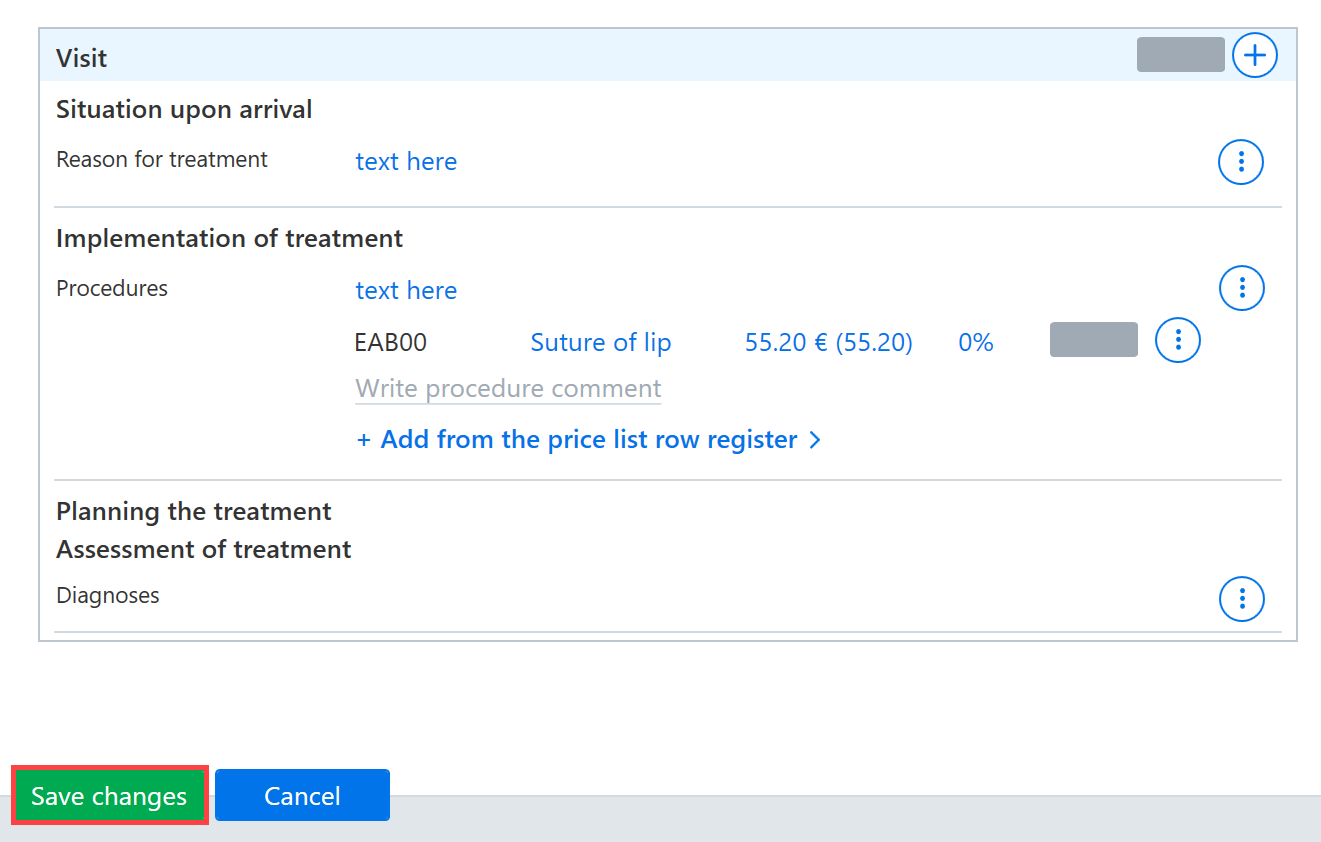Click 'text here' for Reason for treatment
The height and width of the screenshot is (842, 1321).
[x=406, y=162]
